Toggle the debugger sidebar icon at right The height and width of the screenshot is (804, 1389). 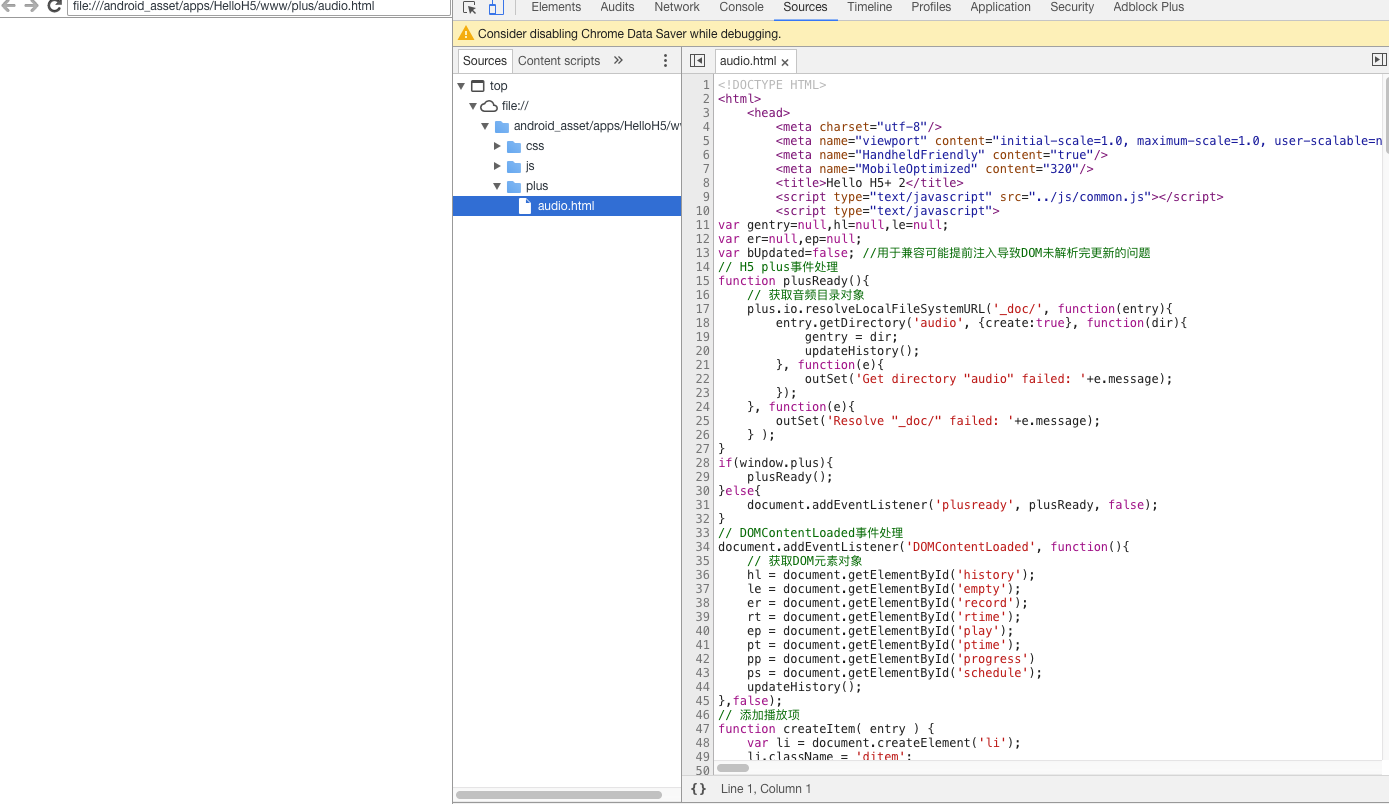point(1378,60)
